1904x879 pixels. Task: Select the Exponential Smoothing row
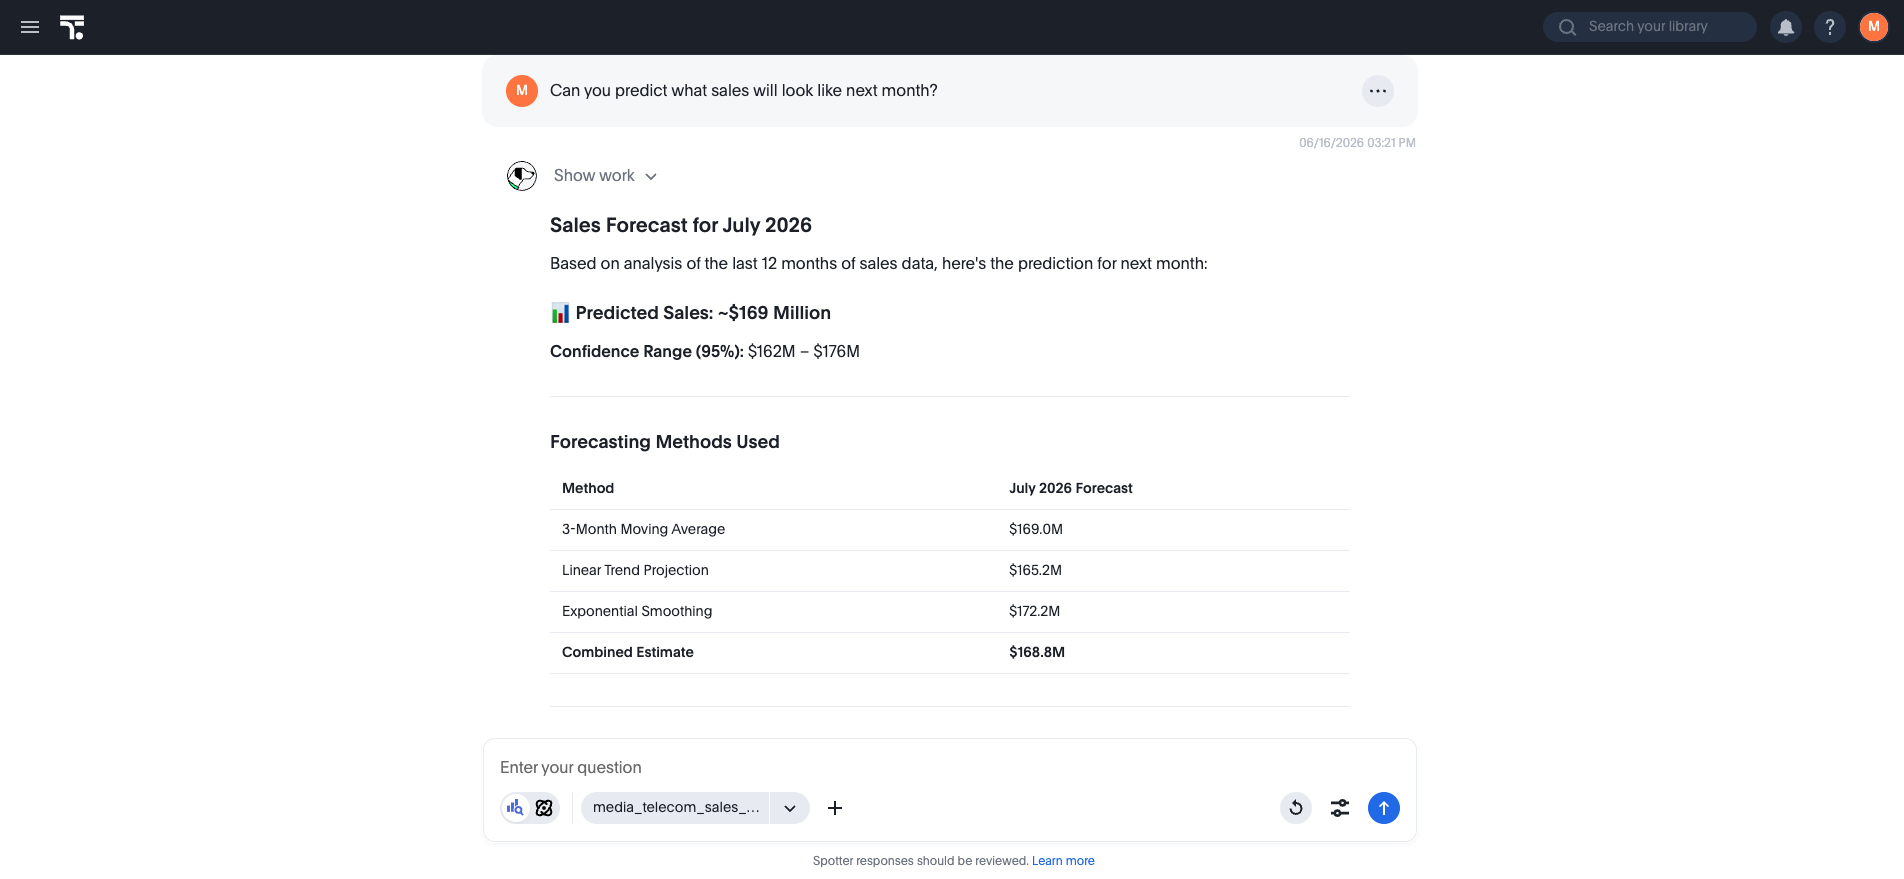pos(950,612)
